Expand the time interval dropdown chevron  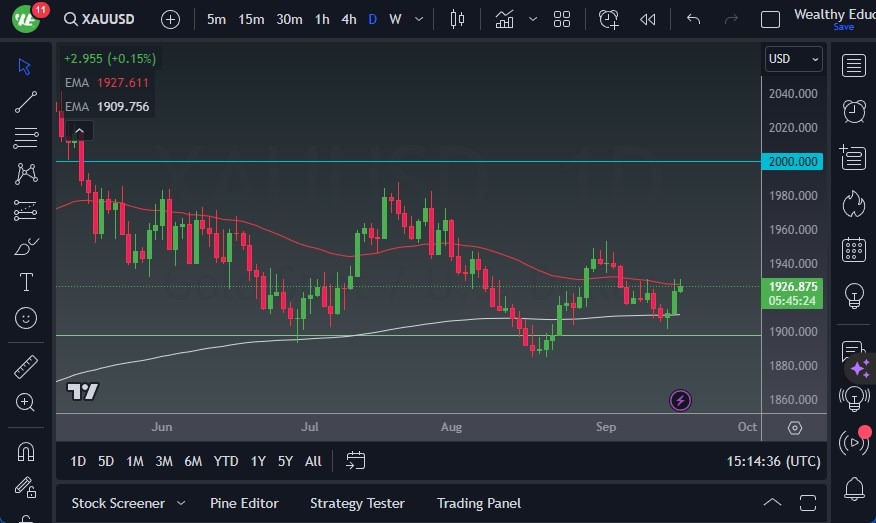coord(417,19)
